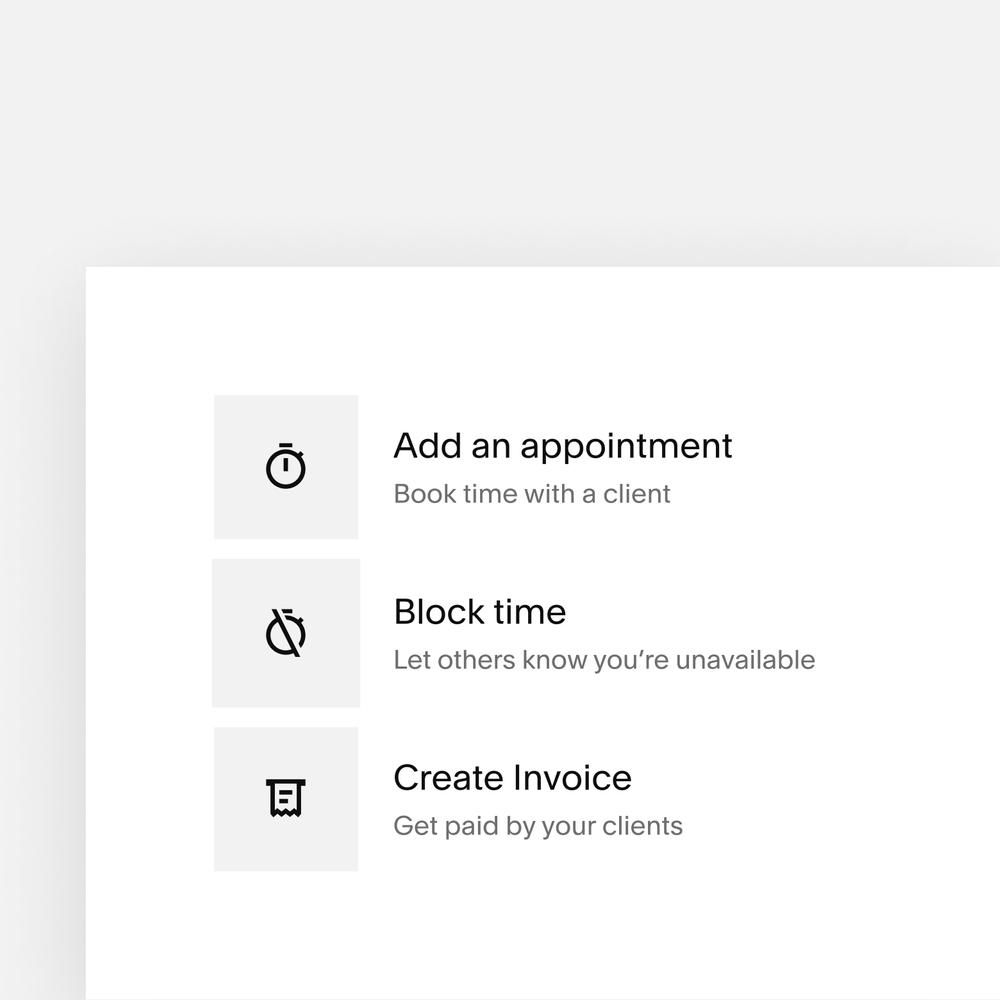
Task: Open the 'Create Invoice' option title
Action: (512, 778)
